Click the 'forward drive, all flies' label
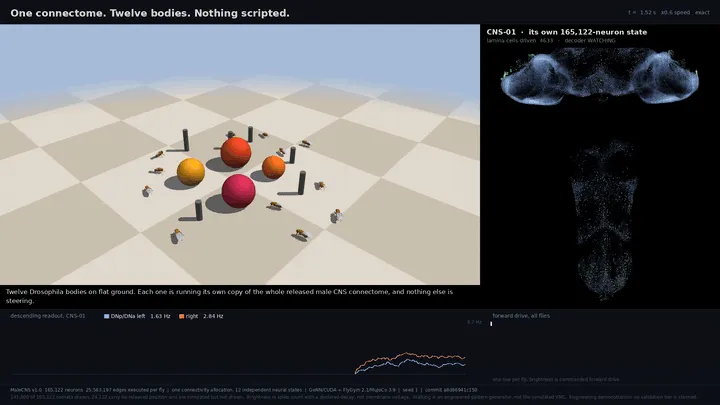The image size is (720, 405). (521, 316)
